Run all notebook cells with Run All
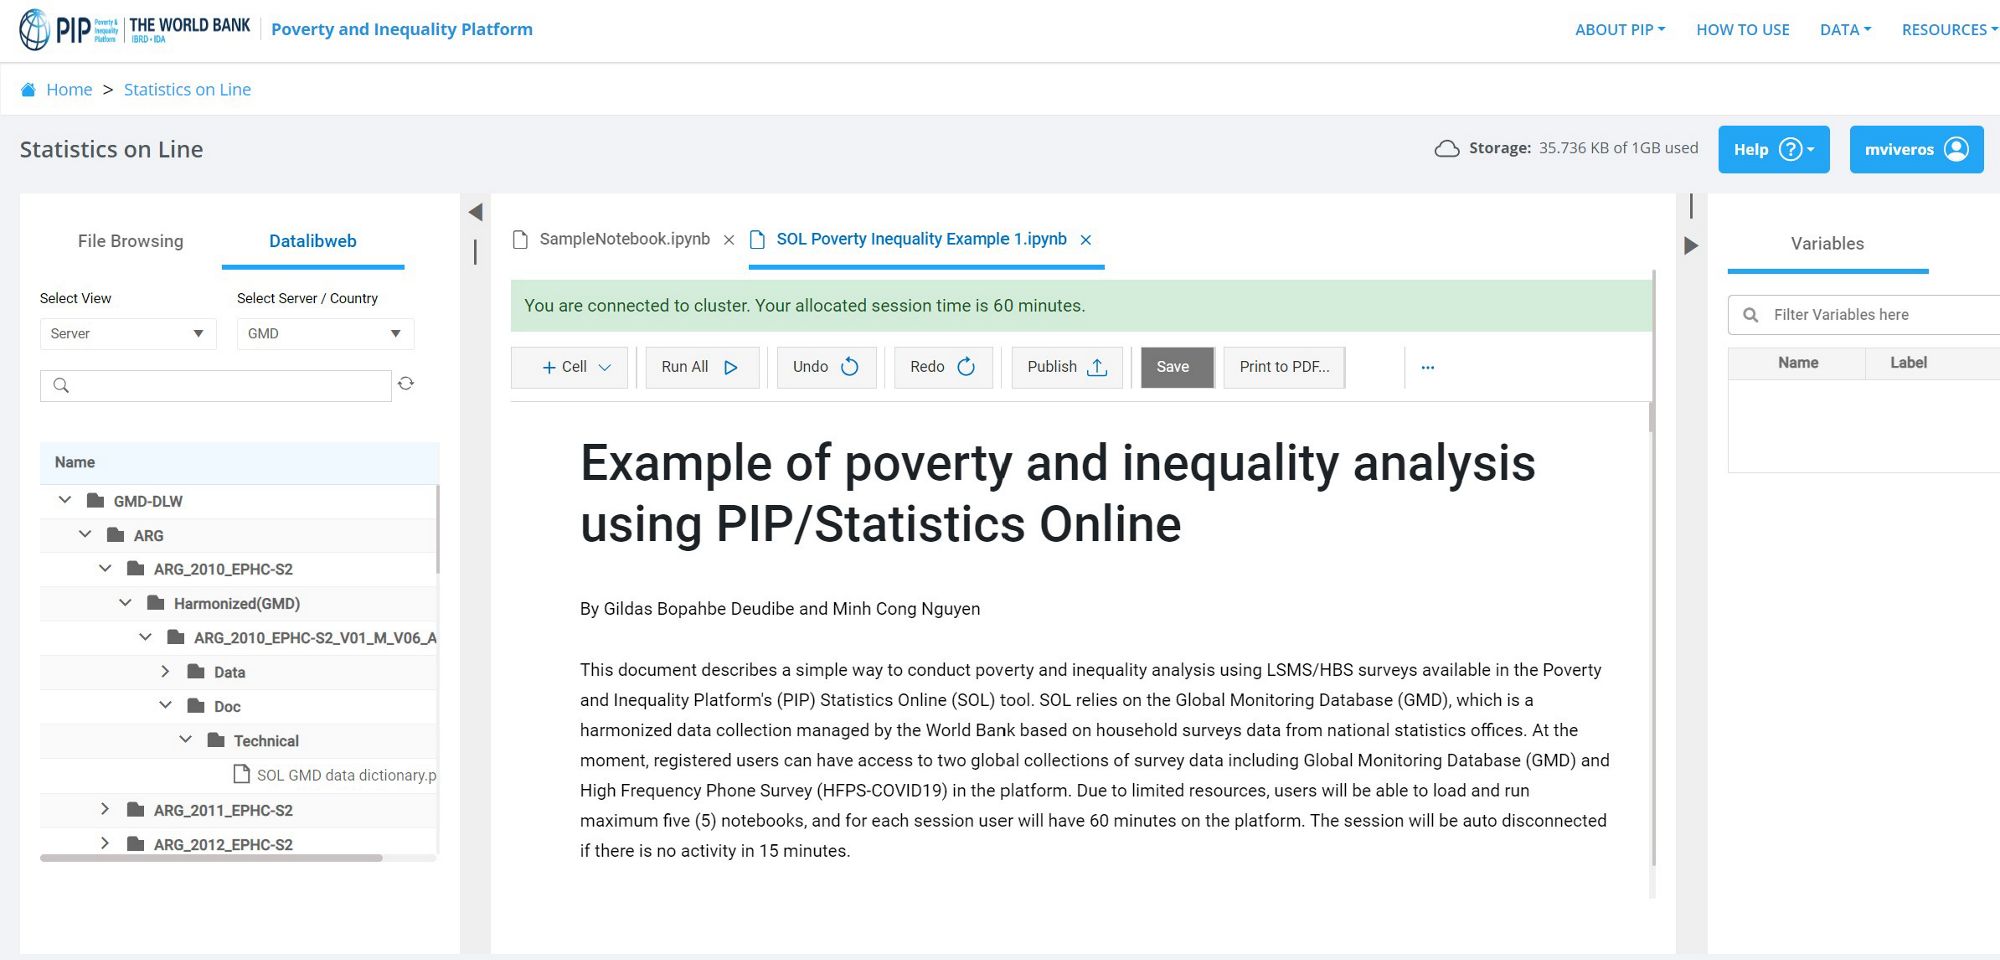Screen dimensions: 2000x960 (700, 367)
